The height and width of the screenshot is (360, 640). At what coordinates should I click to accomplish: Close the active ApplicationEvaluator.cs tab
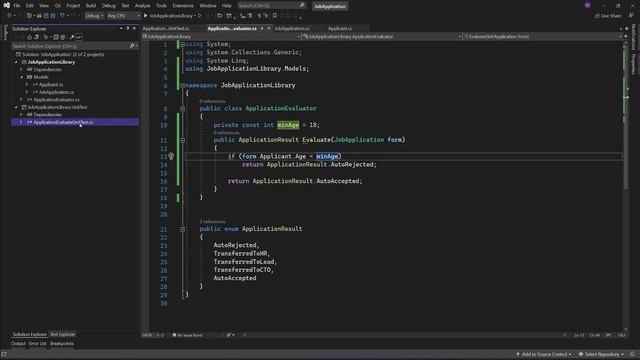pyautogui.click(x=269, y=29)
